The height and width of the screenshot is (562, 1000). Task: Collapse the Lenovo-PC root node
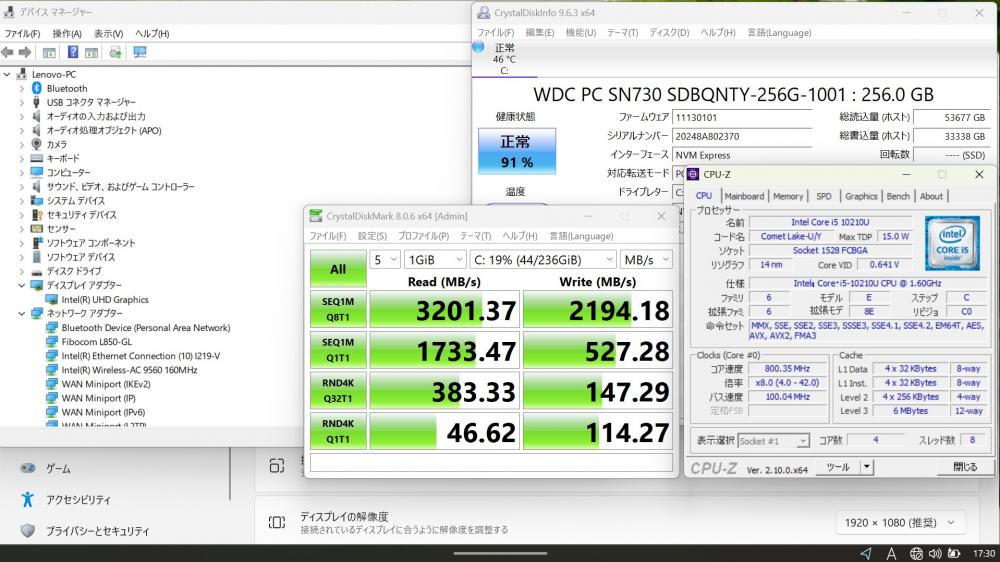(7, 74)
